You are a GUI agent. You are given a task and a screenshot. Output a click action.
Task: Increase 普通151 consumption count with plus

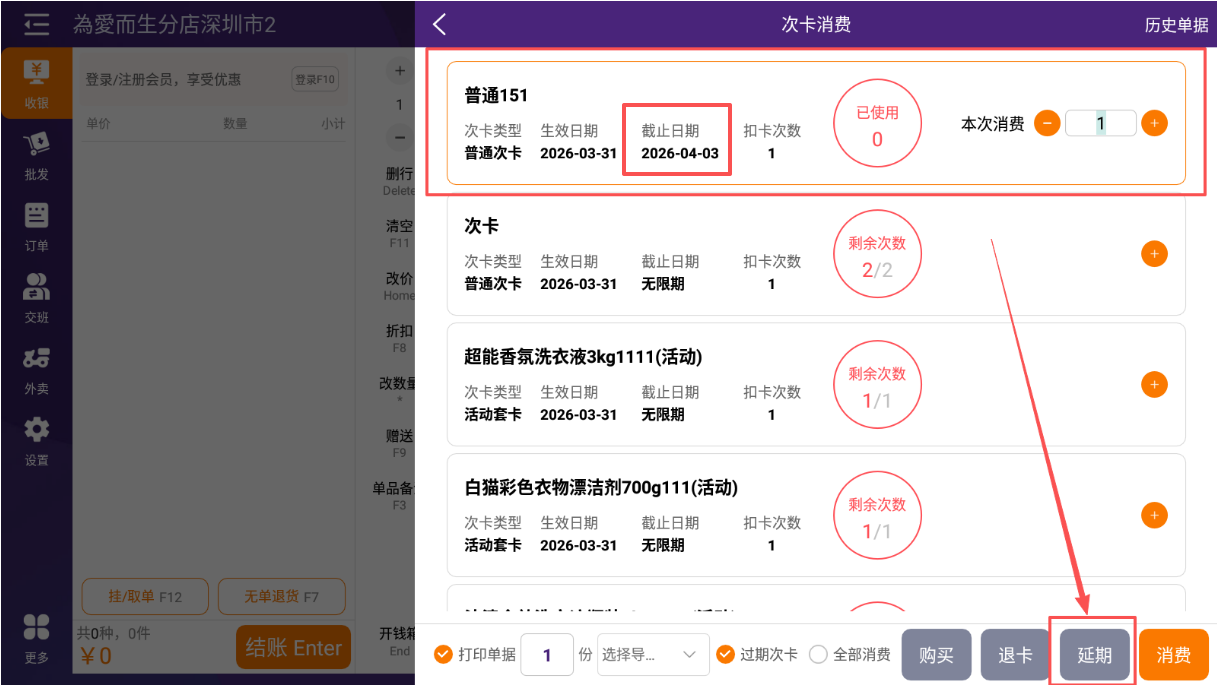tap(1154, 123)
